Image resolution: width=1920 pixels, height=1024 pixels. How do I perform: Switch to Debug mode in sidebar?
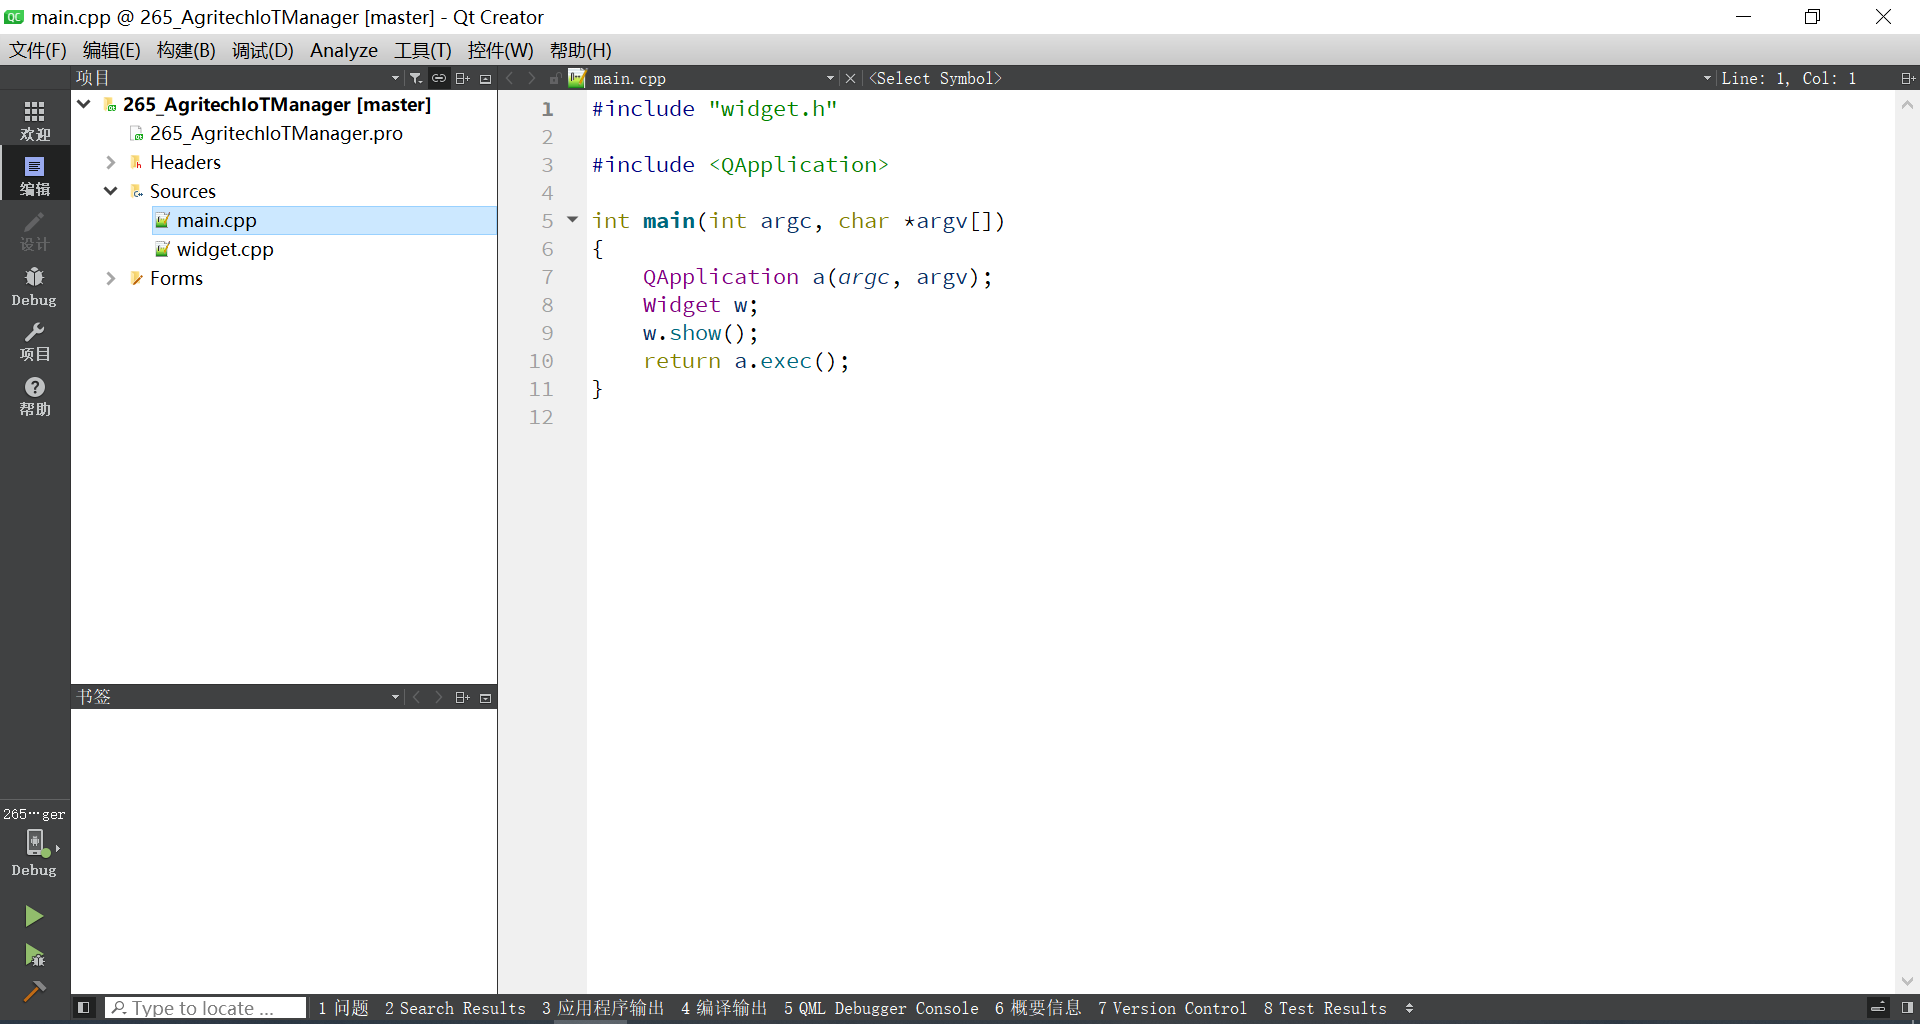click(35, 286)
